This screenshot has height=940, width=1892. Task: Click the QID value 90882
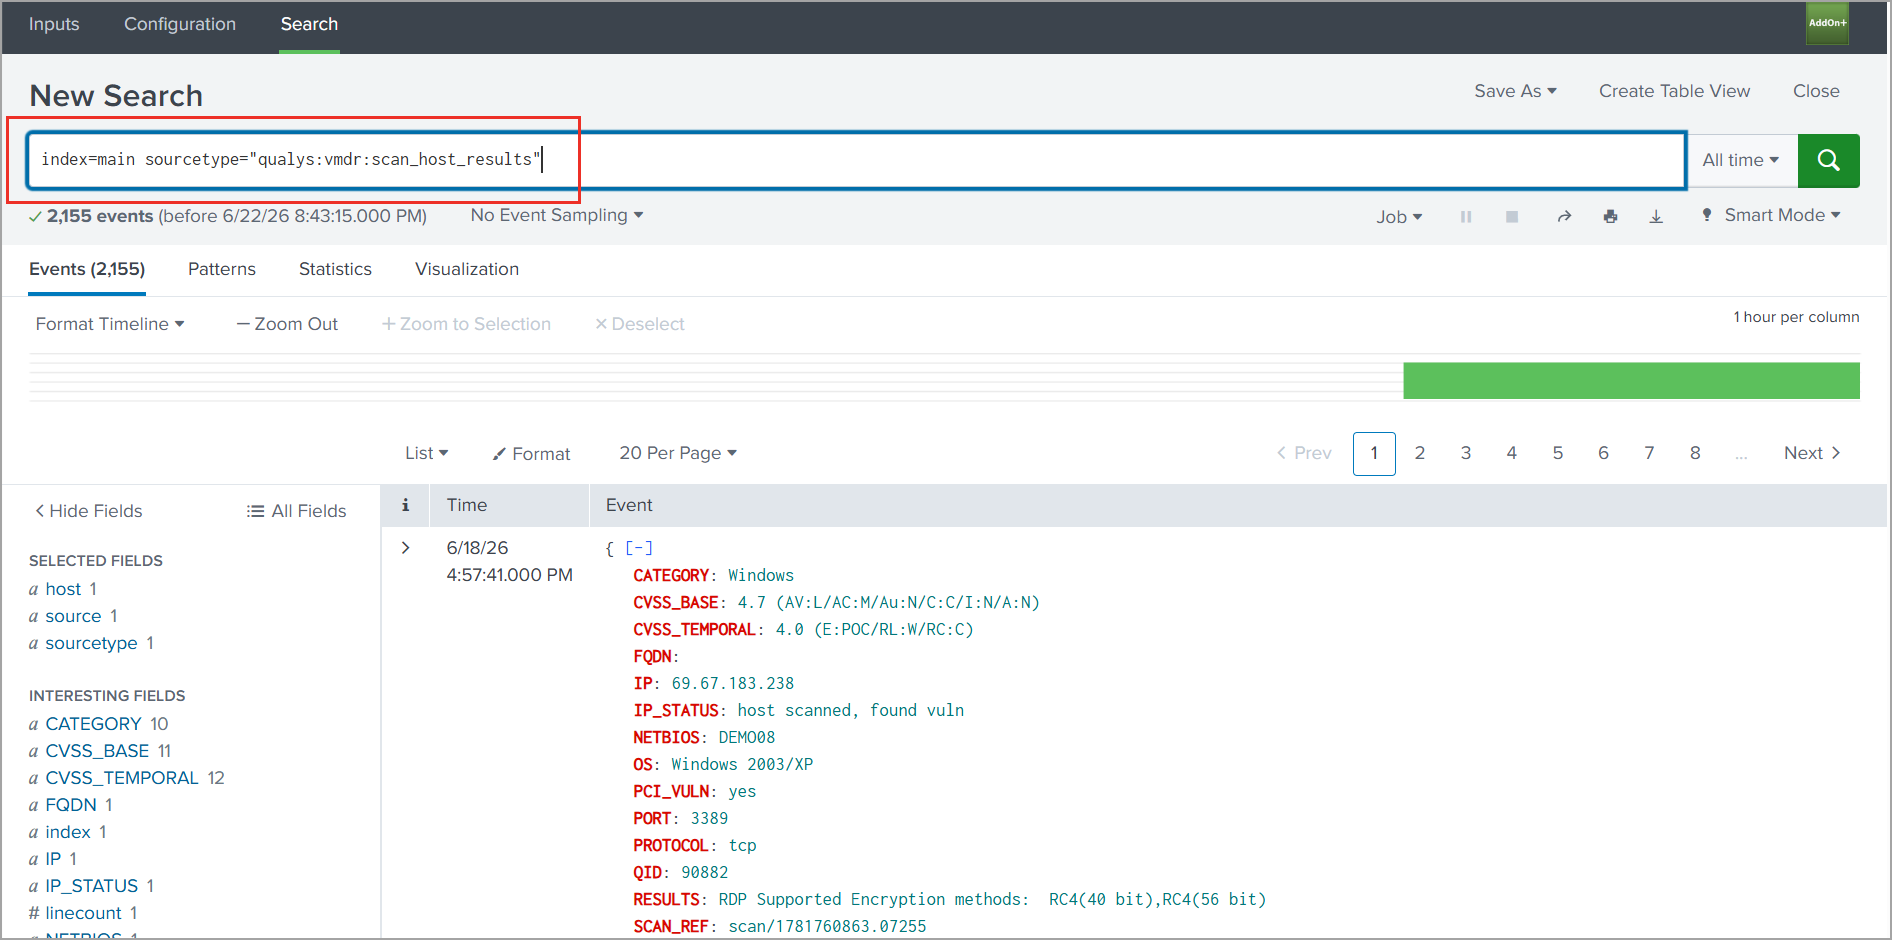point(705,873)
